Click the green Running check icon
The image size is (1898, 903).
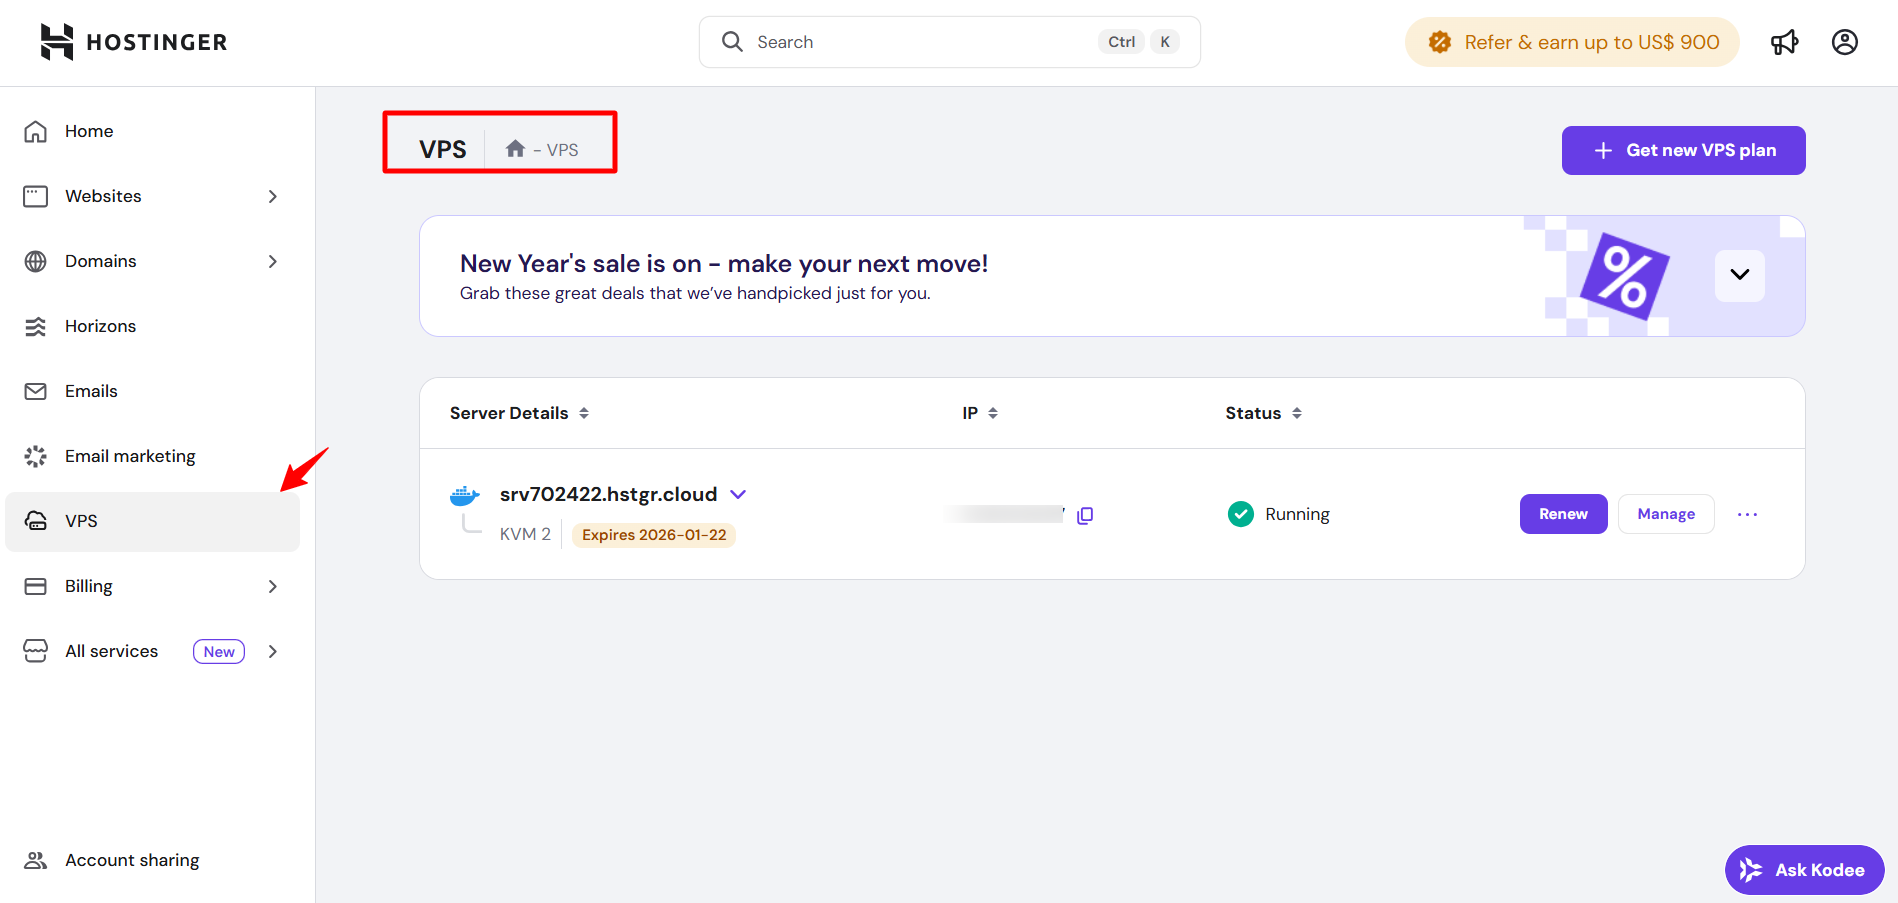click(1241, 514)
